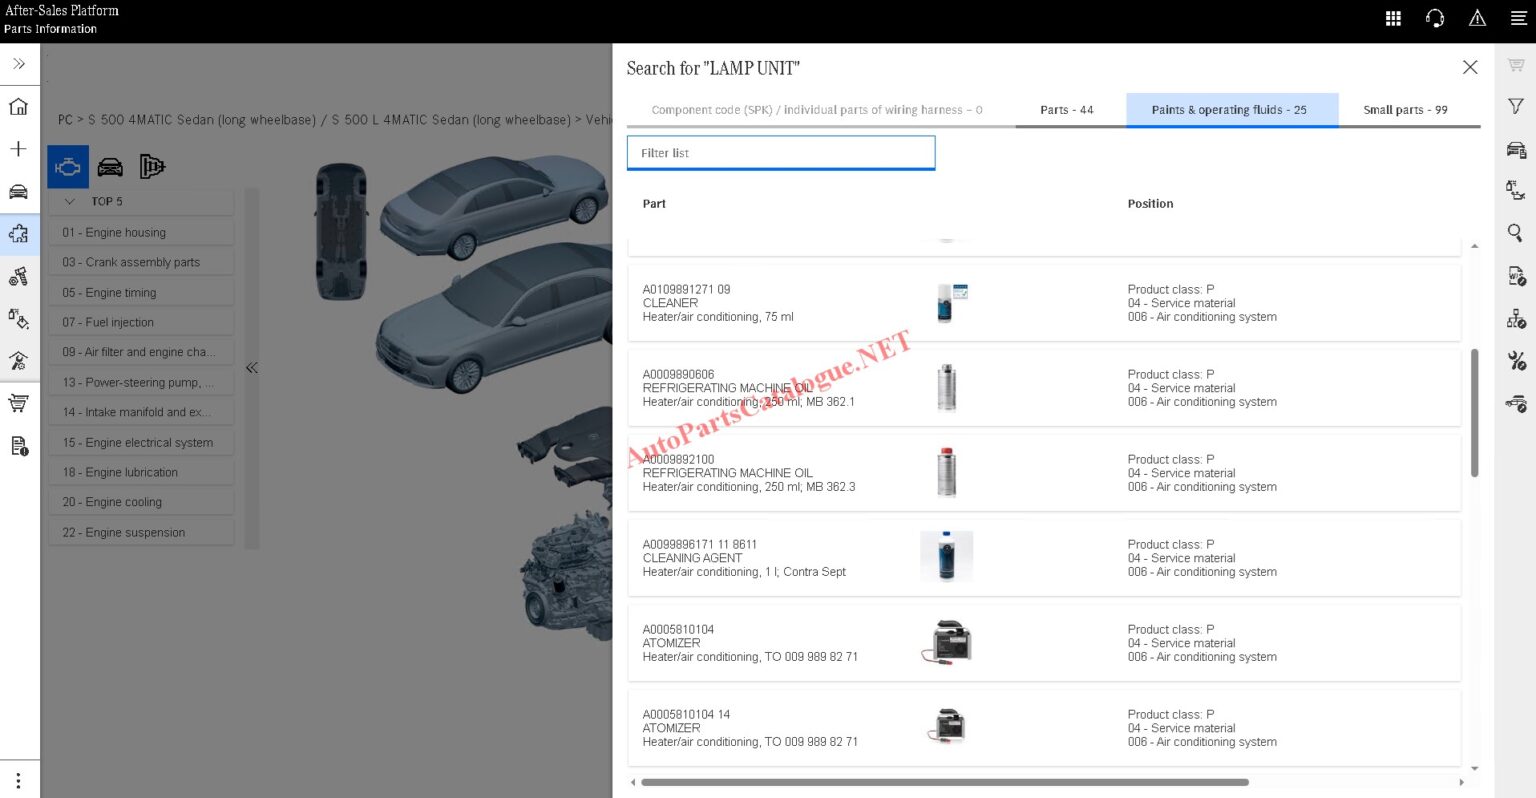Select the transmission group icon
This screenshot has height=798, width=1536.
tap(152, 167)
